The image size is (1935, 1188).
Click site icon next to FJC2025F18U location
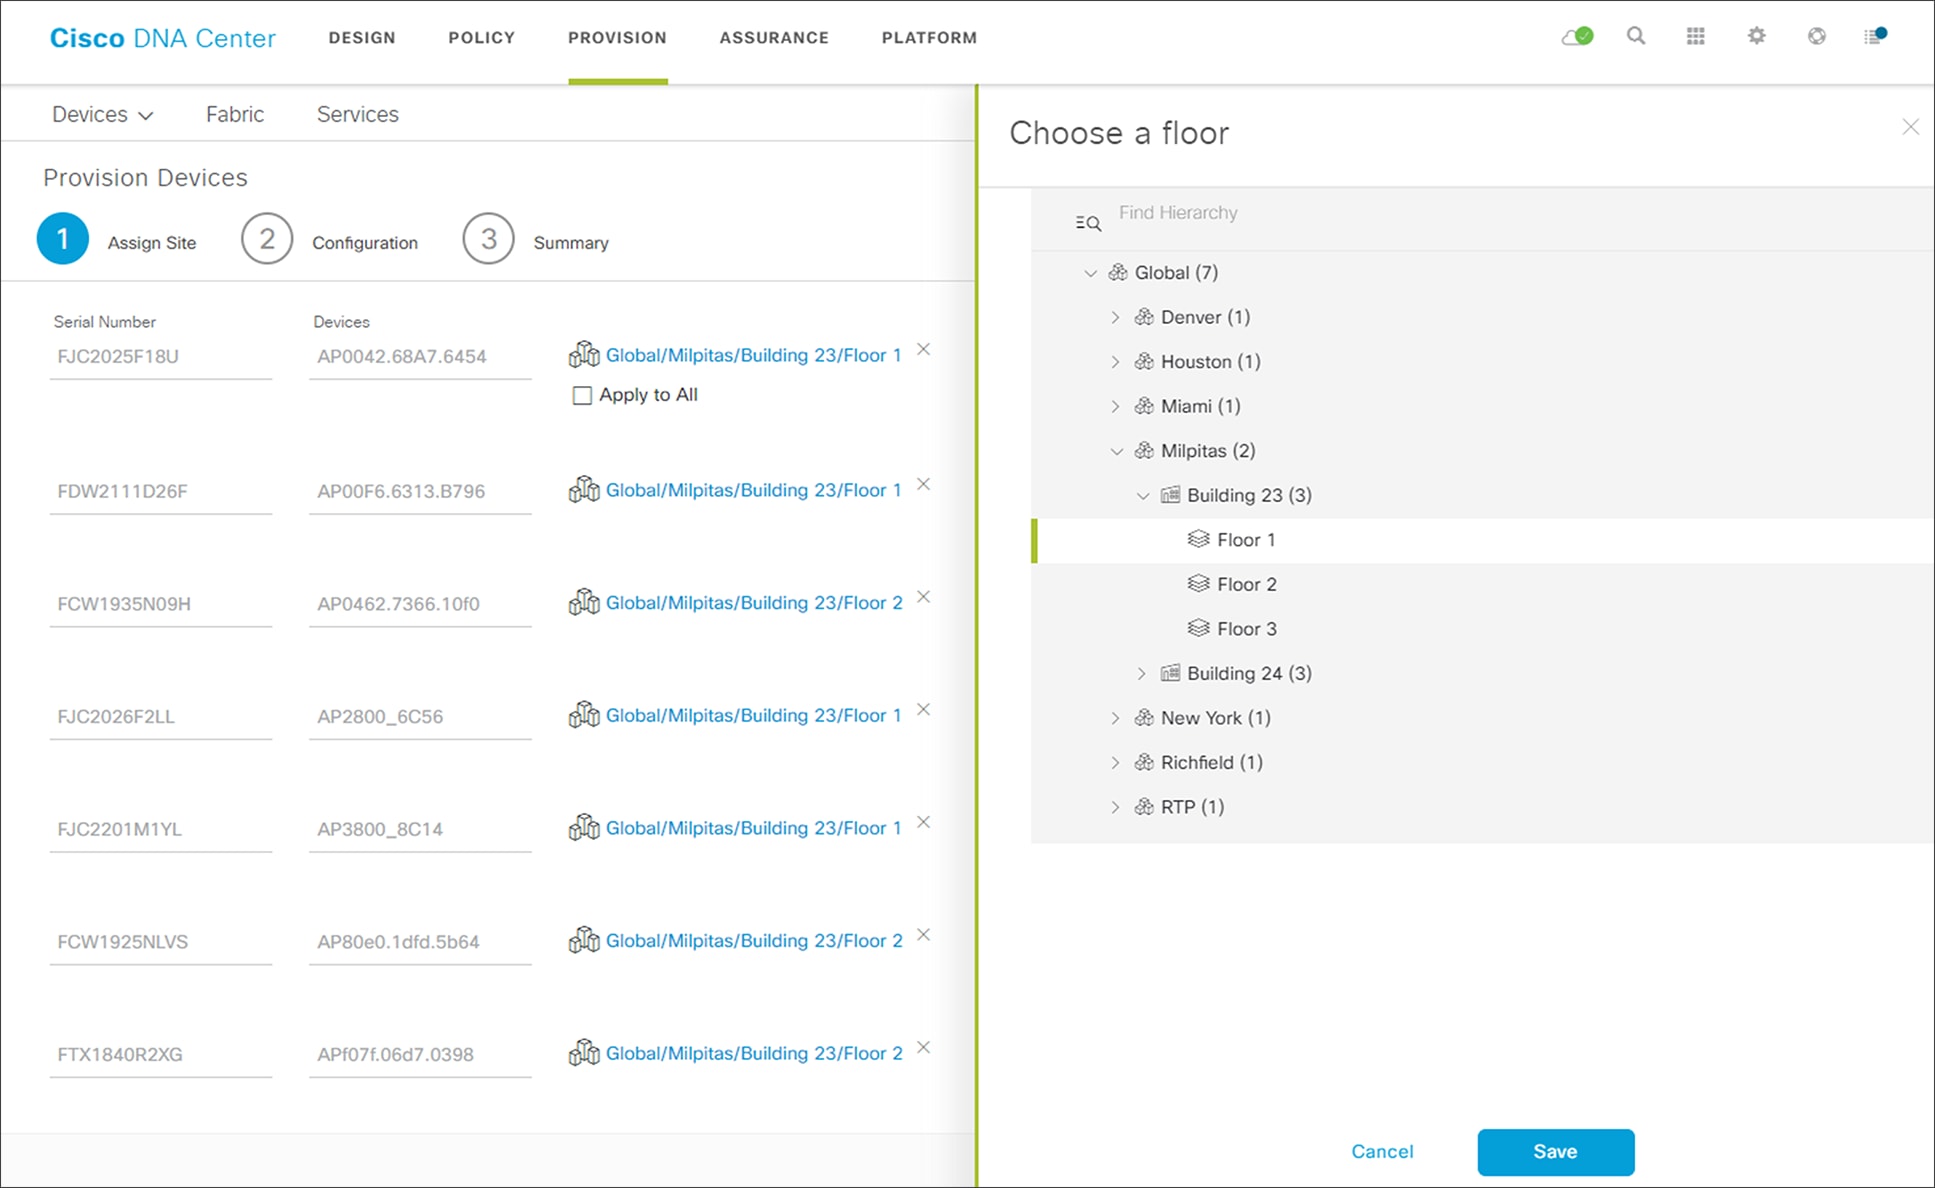coord(584,354)
